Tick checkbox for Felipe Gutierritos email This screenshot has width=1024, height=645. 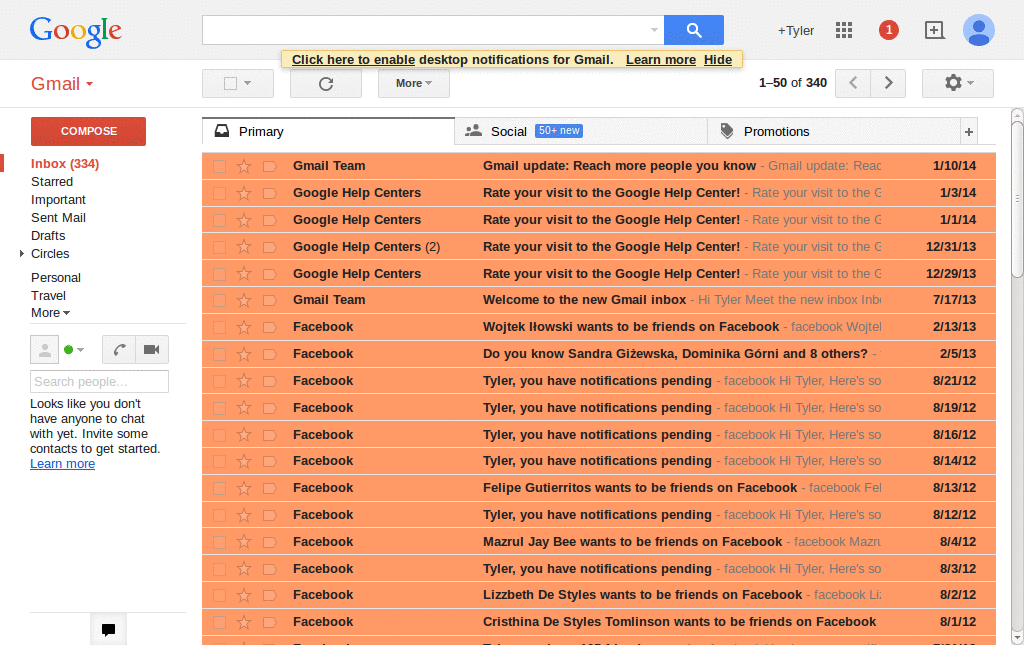pyautogui.click(x=219, y=488)
